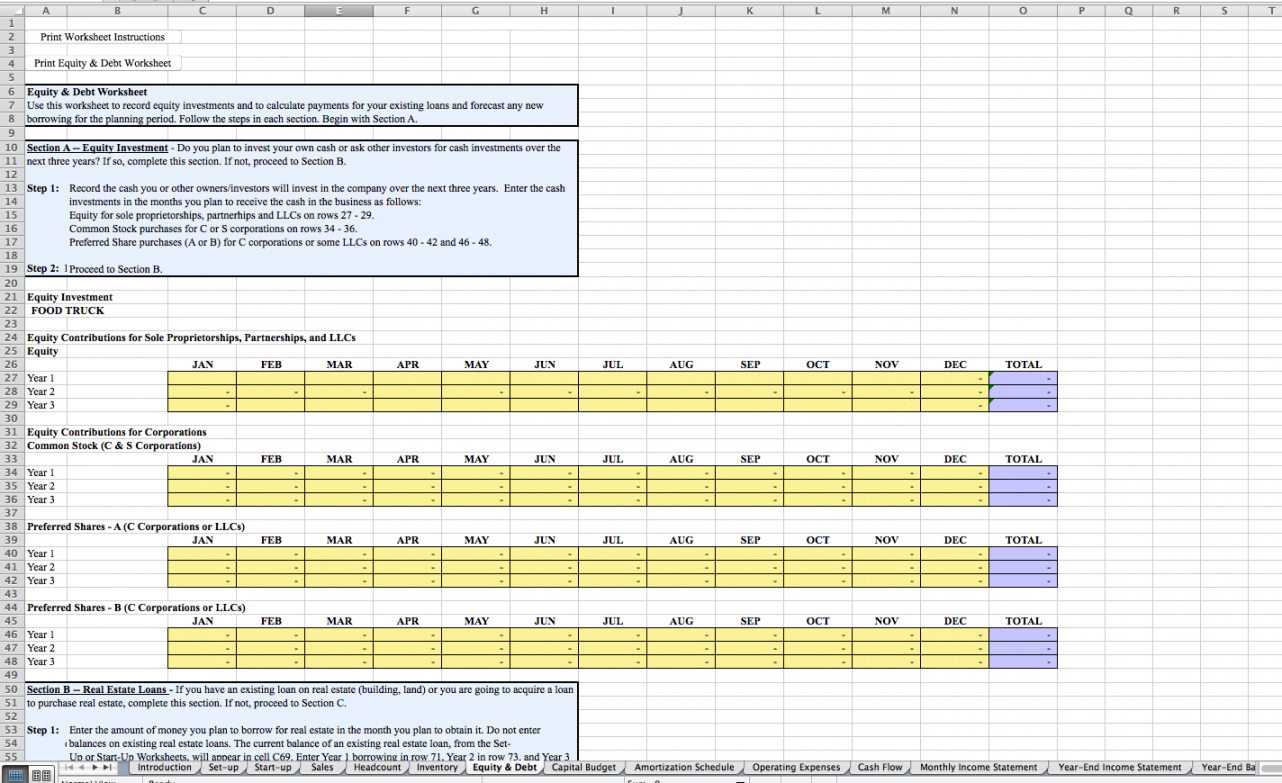This screenshot has height=783, width=1282.
Task: Click Year 1 MAR common stock cell
Action: (338, 472)
